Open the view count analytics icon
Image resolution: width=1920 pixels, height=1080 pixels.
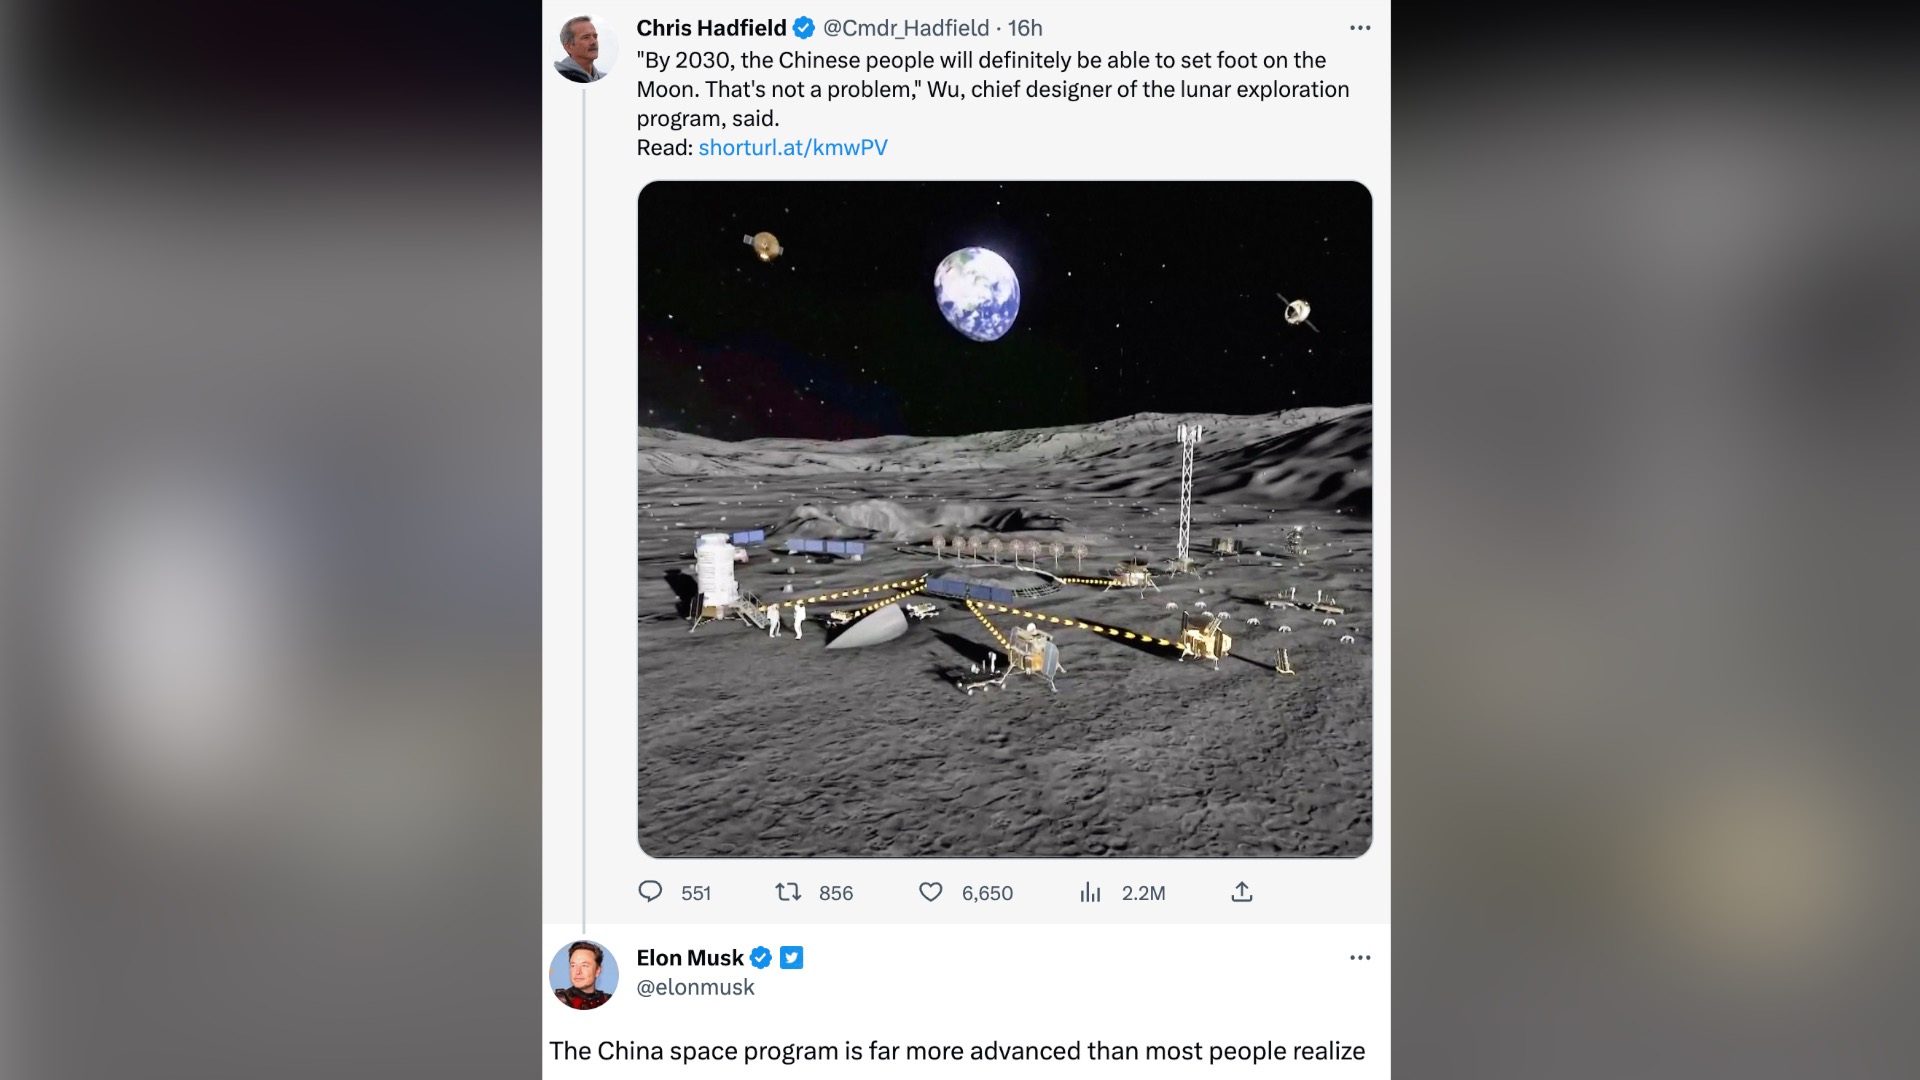1090,892
